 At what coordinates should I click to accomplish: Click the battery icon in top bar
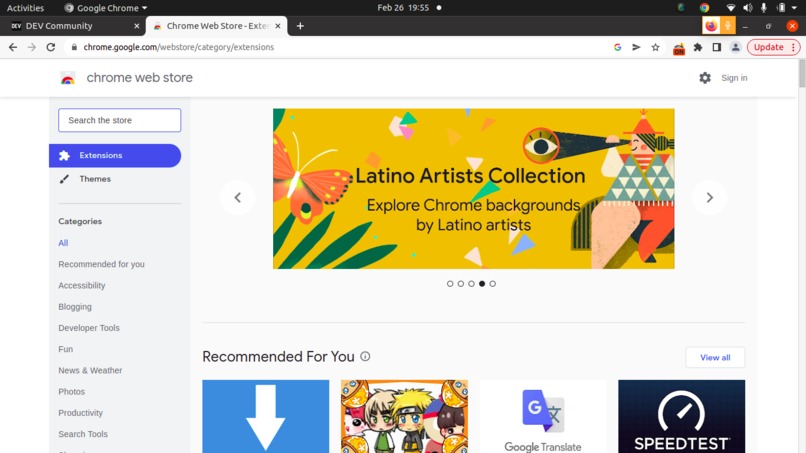click(x=781, y=8)
